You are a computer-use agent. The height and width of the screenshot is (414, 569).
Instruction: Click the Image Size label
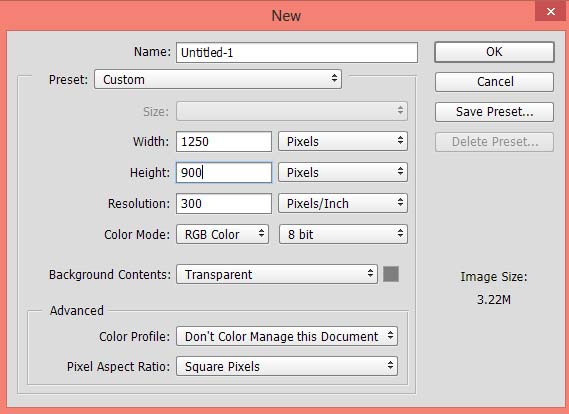pos(494,277)
